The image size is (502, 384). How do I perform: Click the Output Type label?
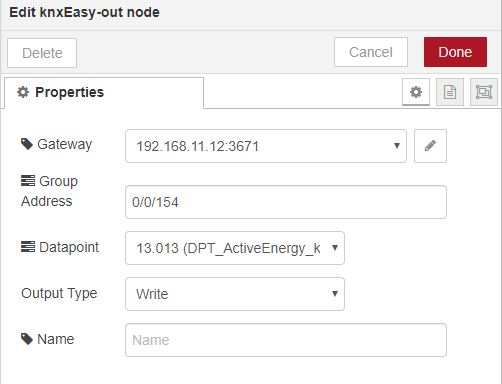coord(59,293)
